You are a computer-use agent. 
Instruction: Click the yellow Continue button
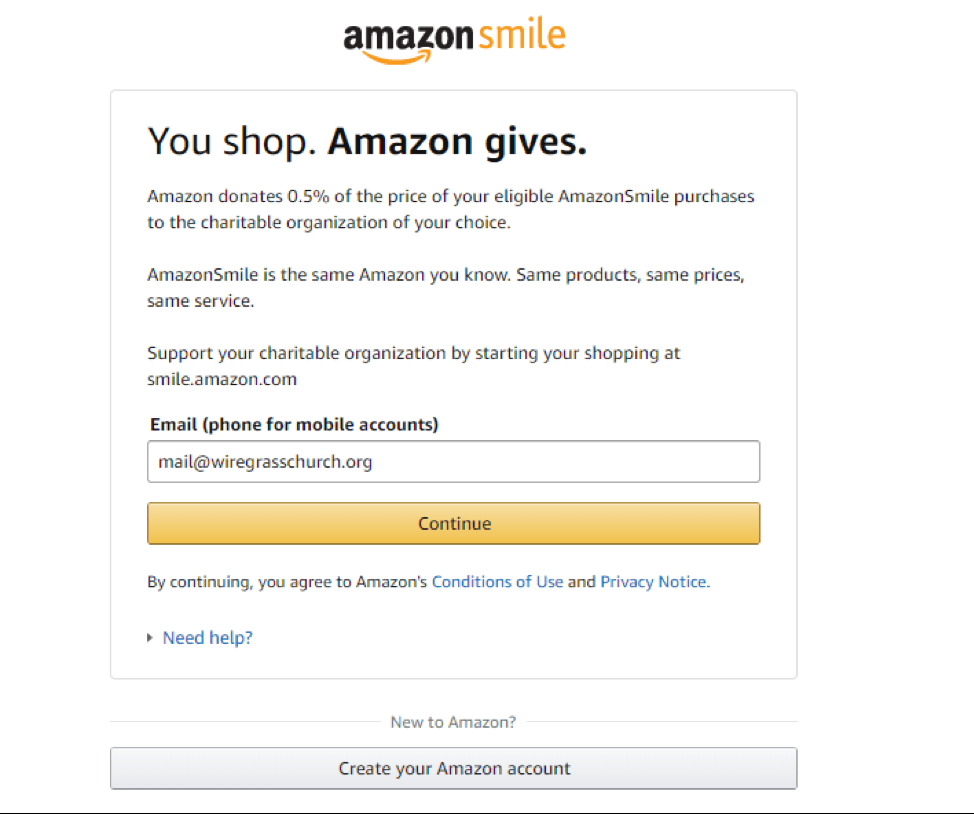[x=453, y=523]
